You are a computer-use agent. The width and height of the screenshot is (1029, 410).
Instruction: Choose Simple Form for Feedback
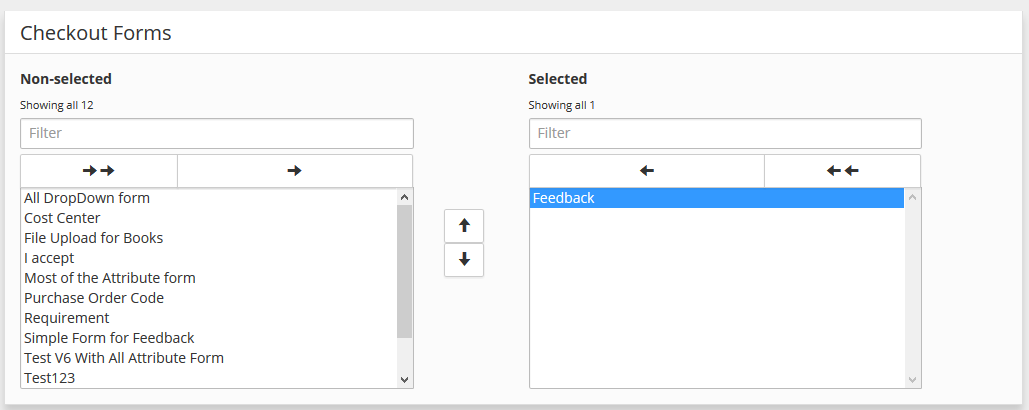point(109,338)
